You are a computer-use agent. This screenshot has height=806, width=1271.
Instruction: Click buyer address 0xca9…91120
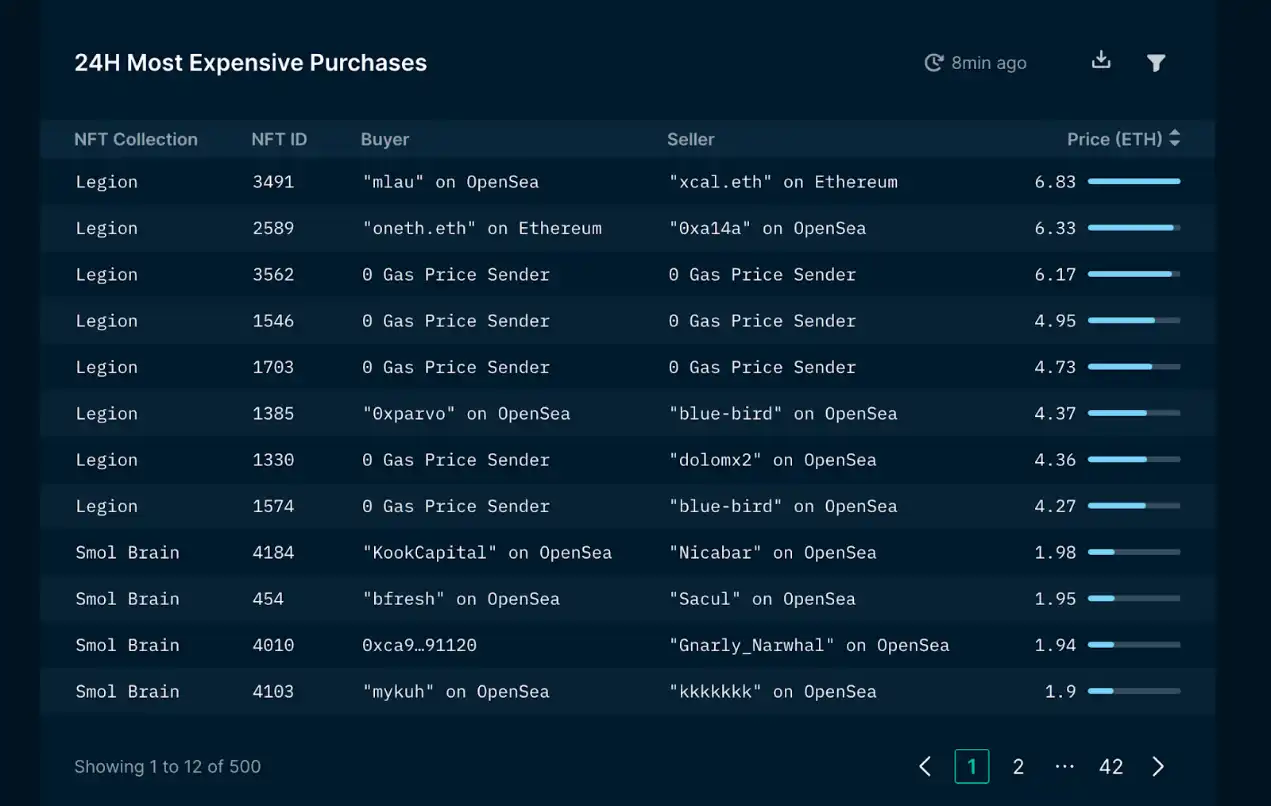coord(419,645)
